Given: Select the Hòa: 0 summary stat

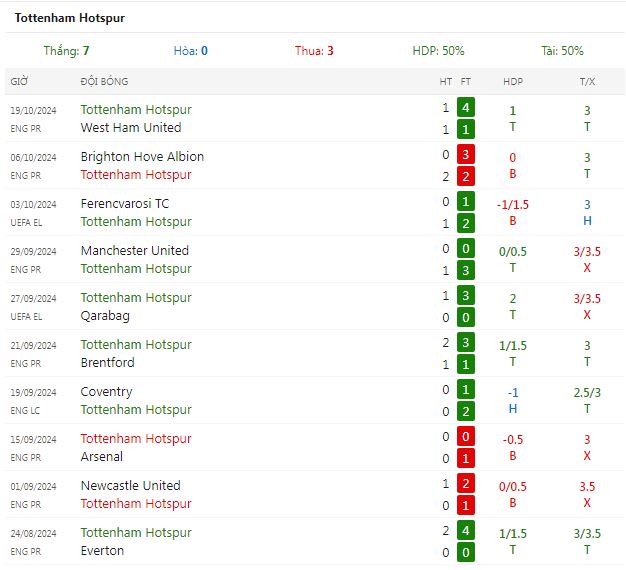Looking at the screenshot, I should pos(191,51).
